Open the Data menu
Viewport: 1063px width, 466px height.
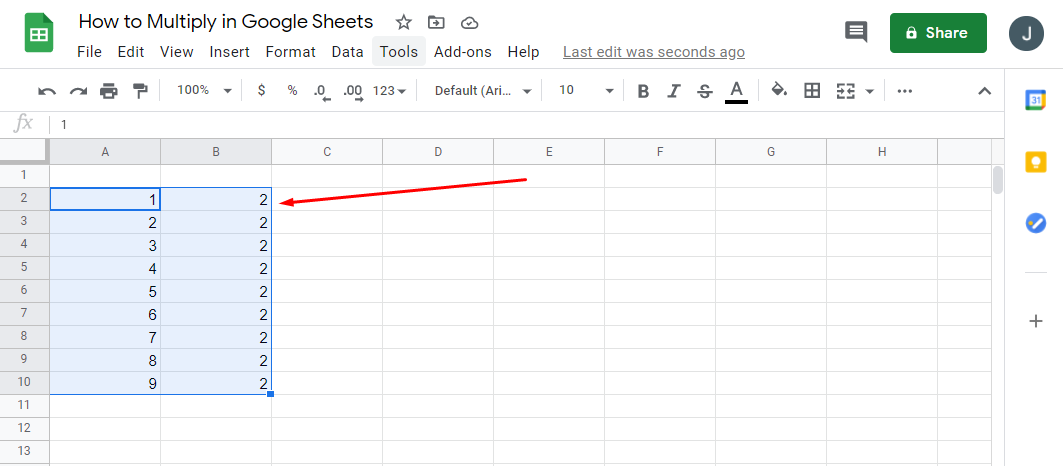click(x=347, y=52)
